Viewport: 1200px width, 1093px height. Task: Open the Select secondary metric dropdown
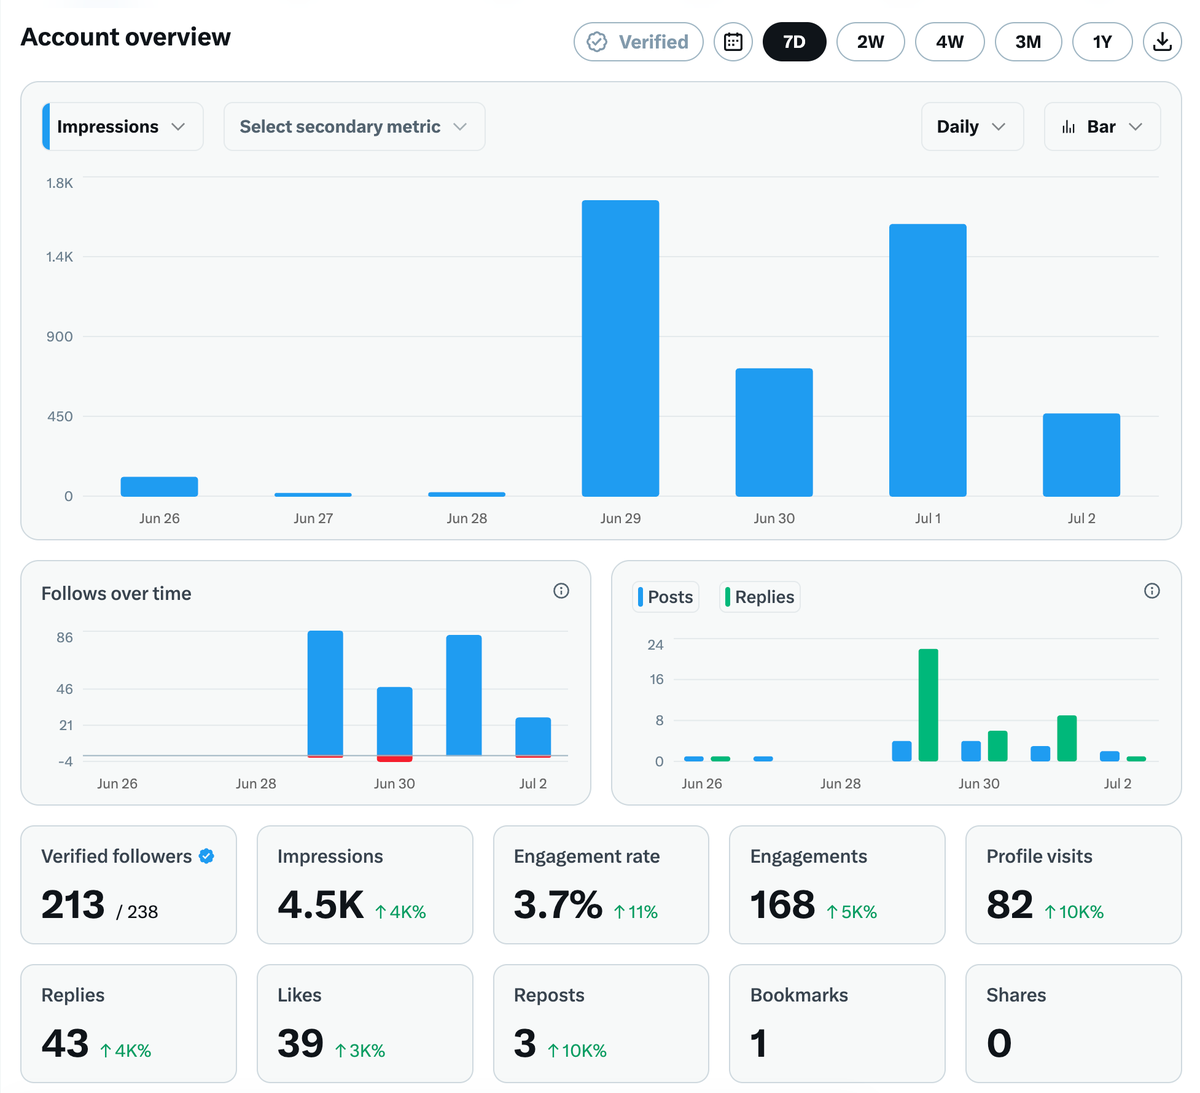click(354, 127)
